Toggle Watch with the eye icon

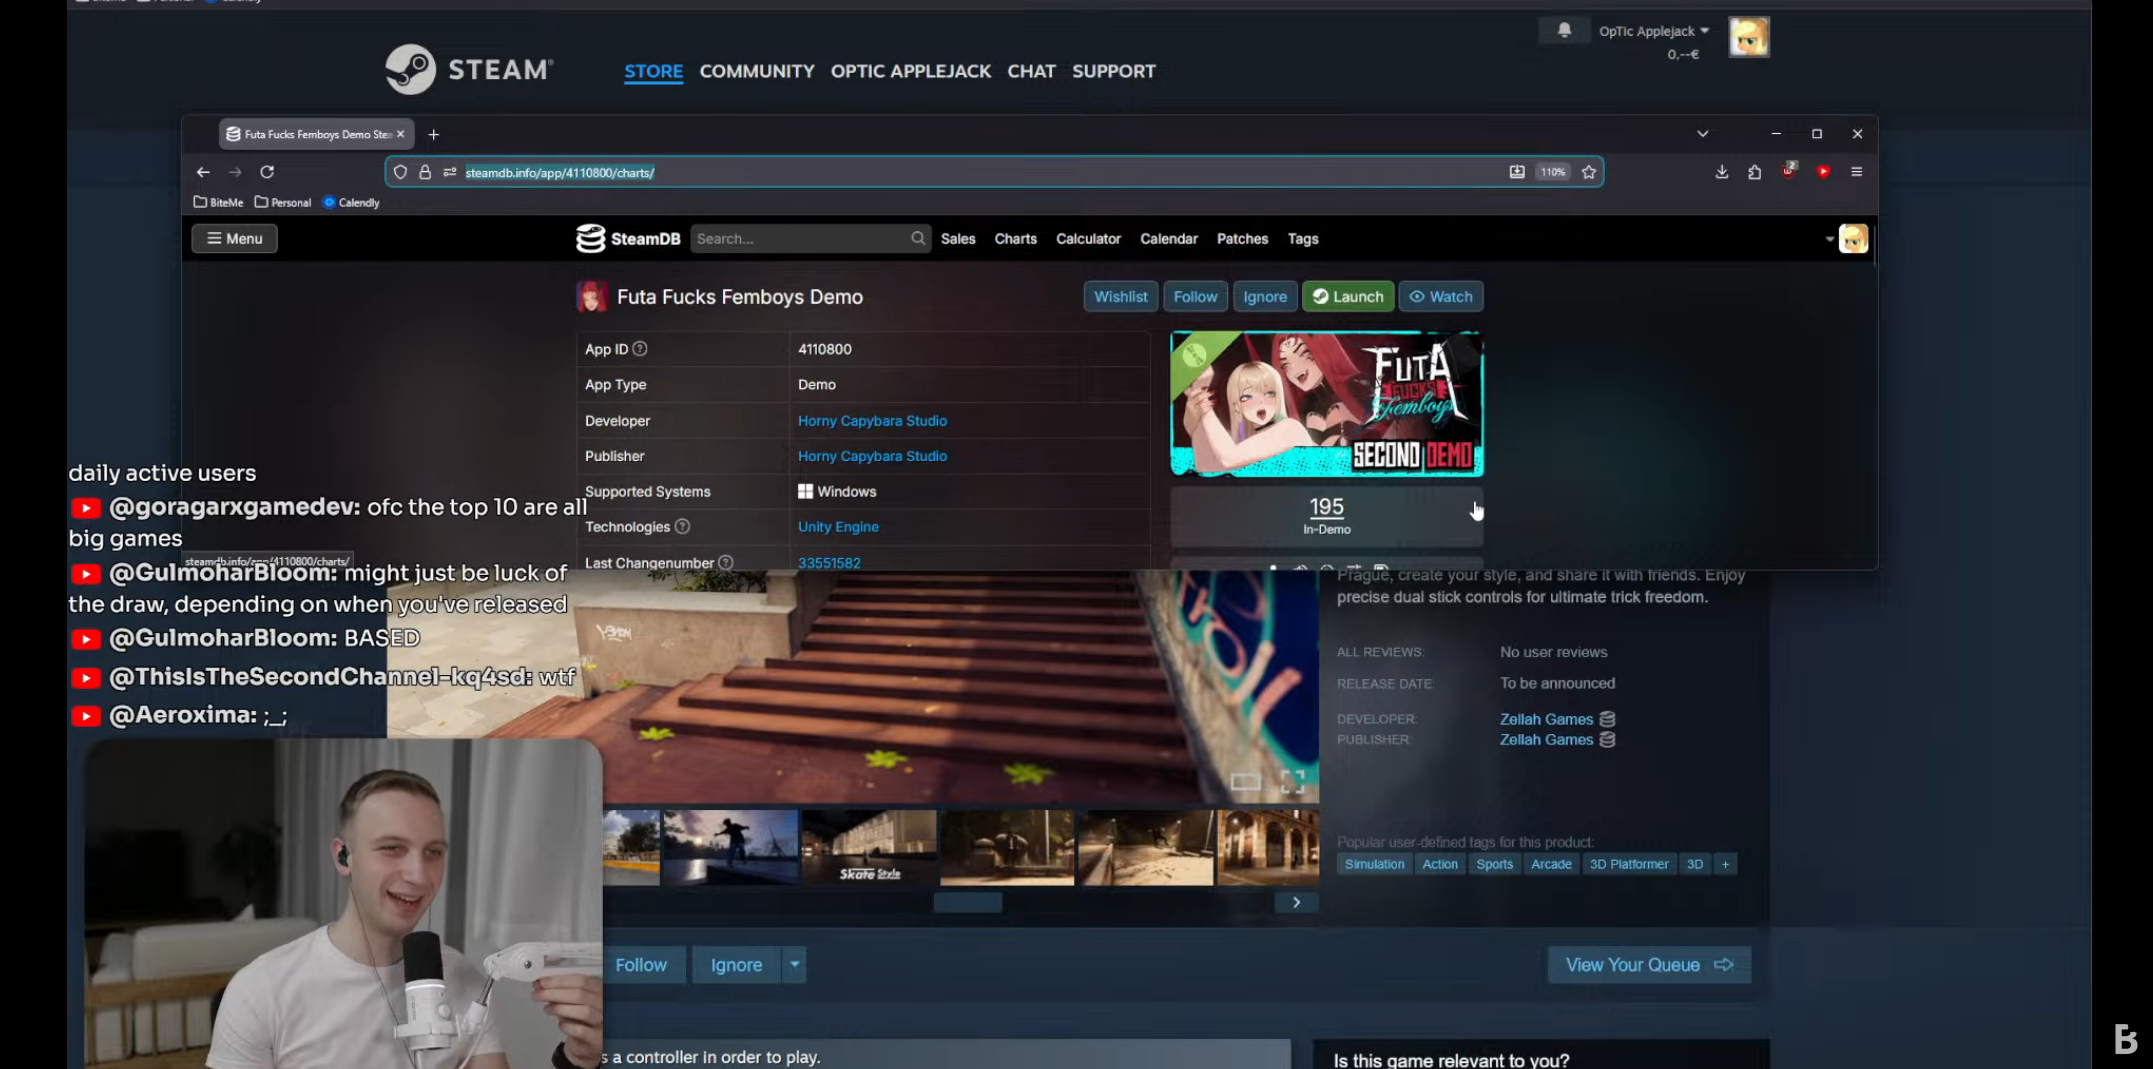coord(1440,296)
